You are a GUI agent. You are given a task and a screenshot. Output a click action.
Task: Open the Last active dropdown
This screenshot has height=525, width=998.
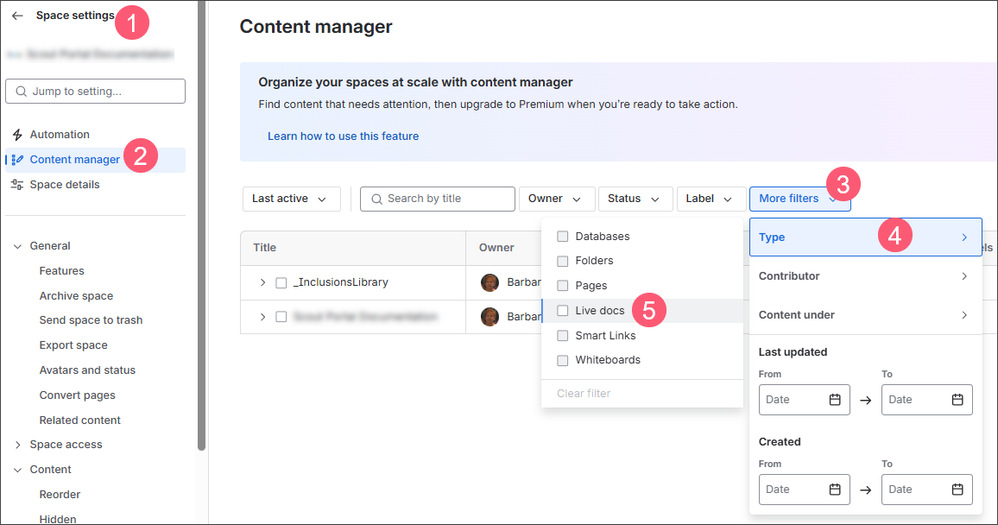coord(290,199)
